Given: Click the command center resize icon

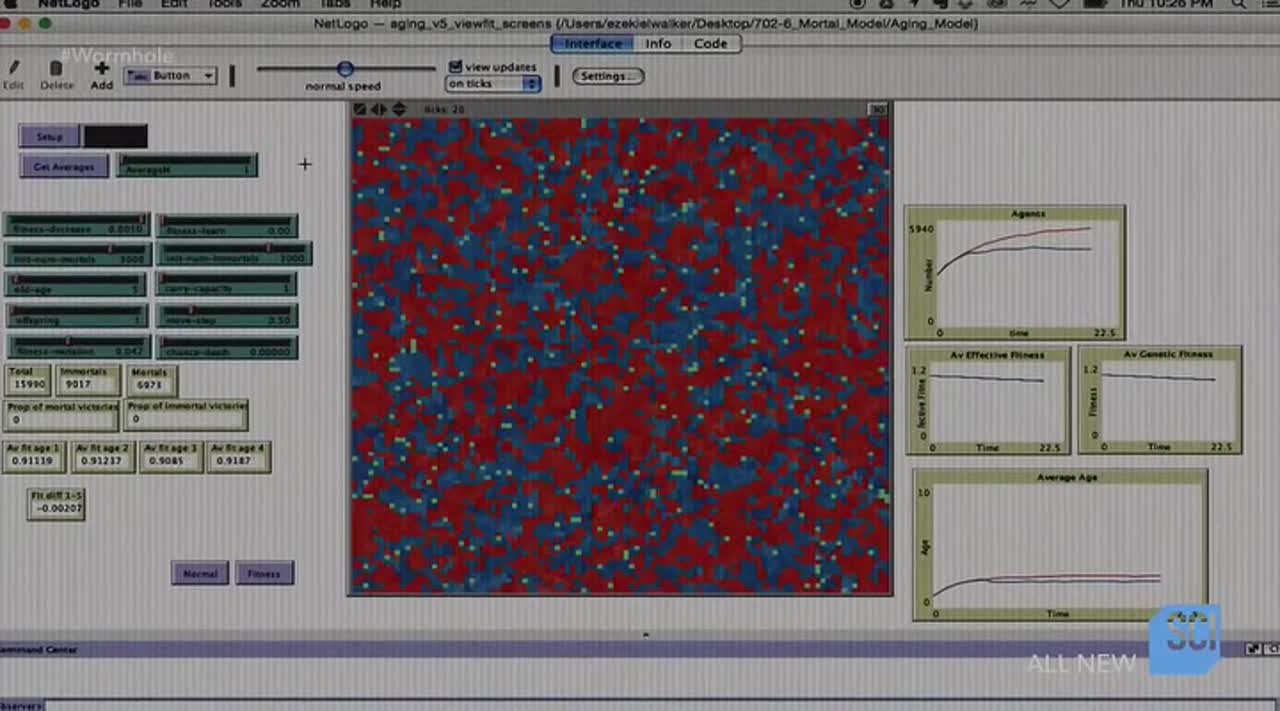Looking at the screenshot, I should click(1254, 649).
